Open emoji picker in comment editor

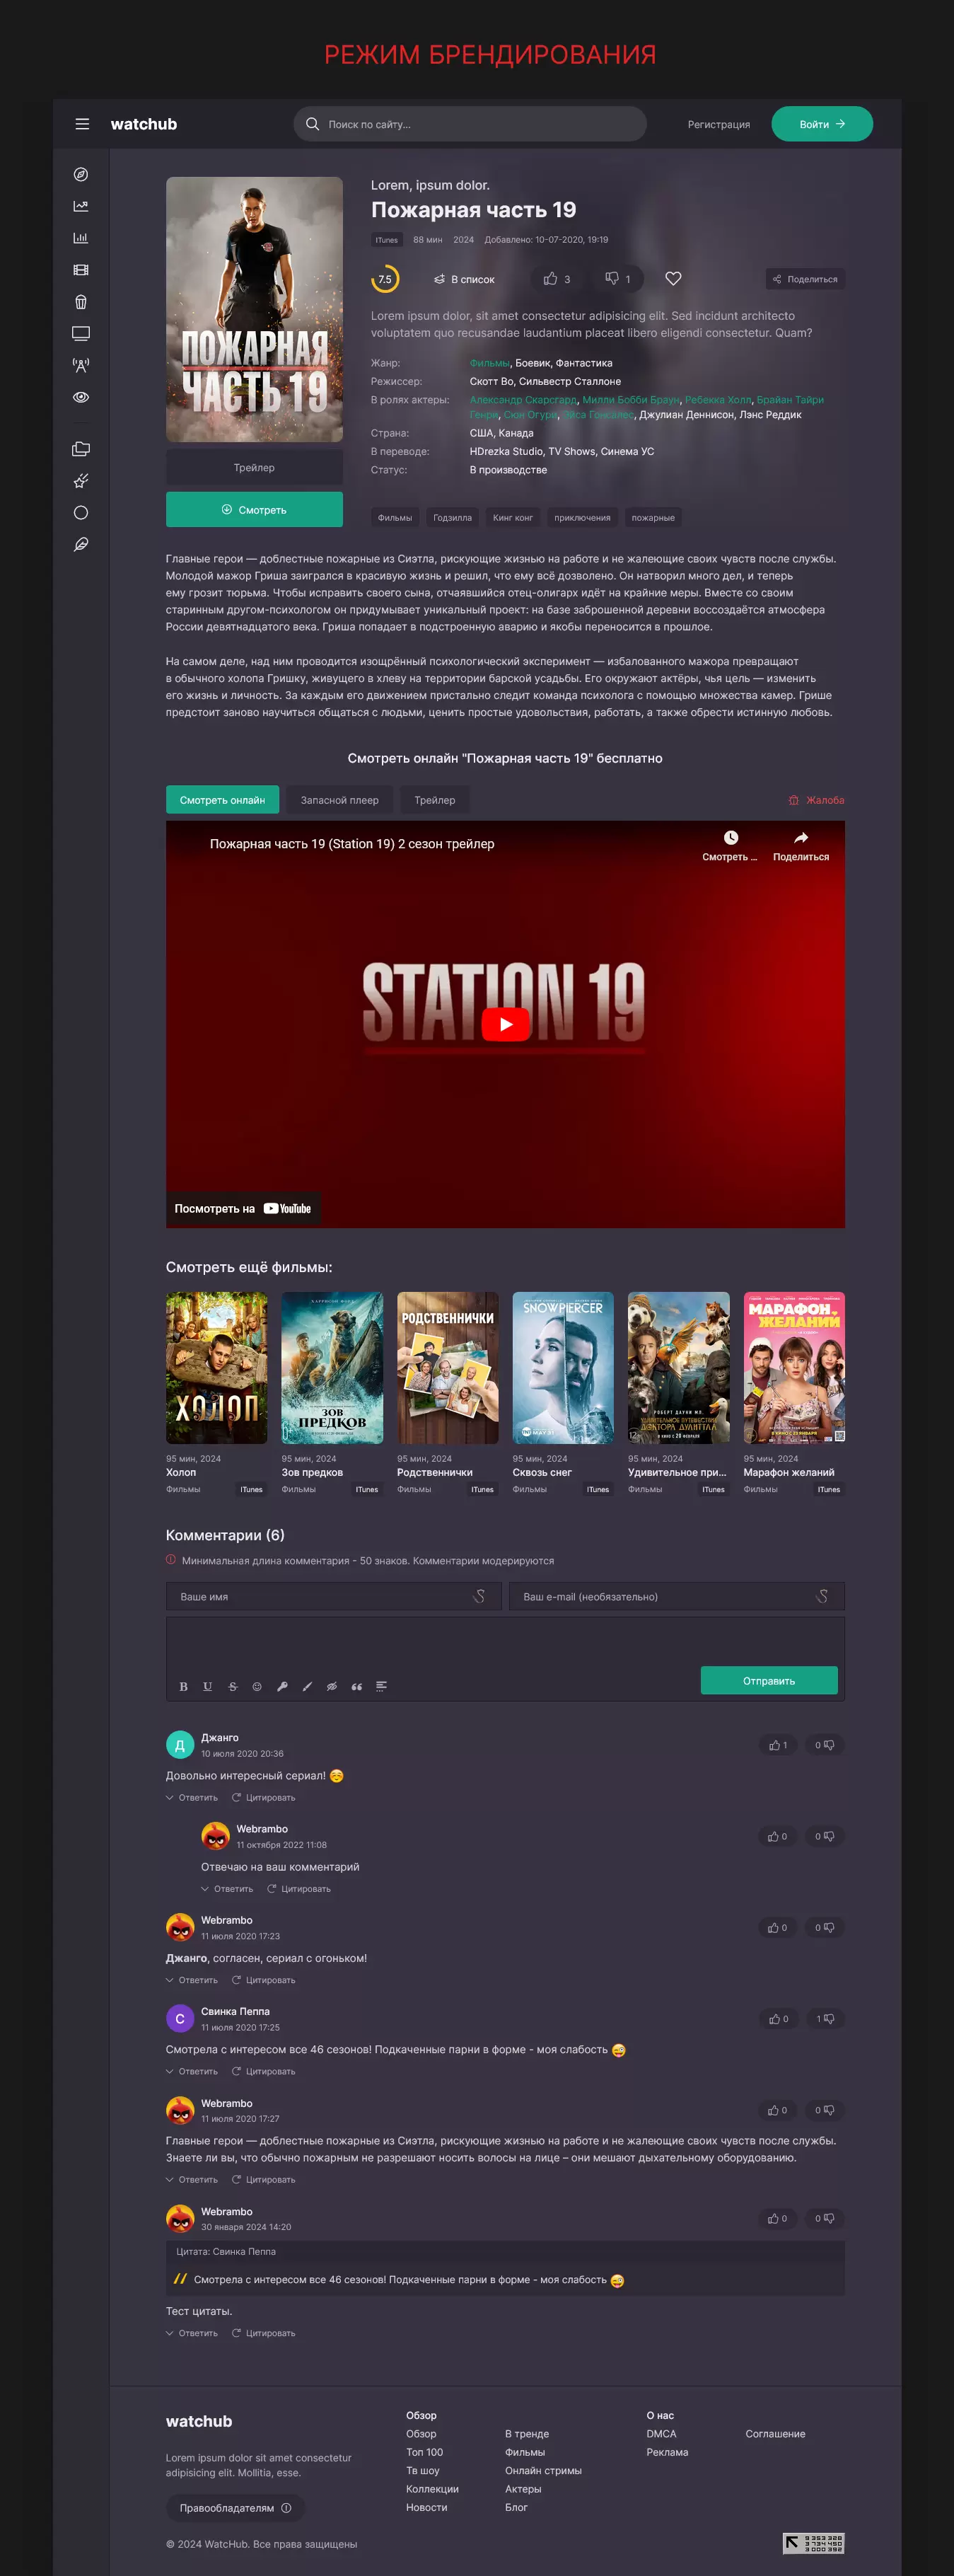257,1686
